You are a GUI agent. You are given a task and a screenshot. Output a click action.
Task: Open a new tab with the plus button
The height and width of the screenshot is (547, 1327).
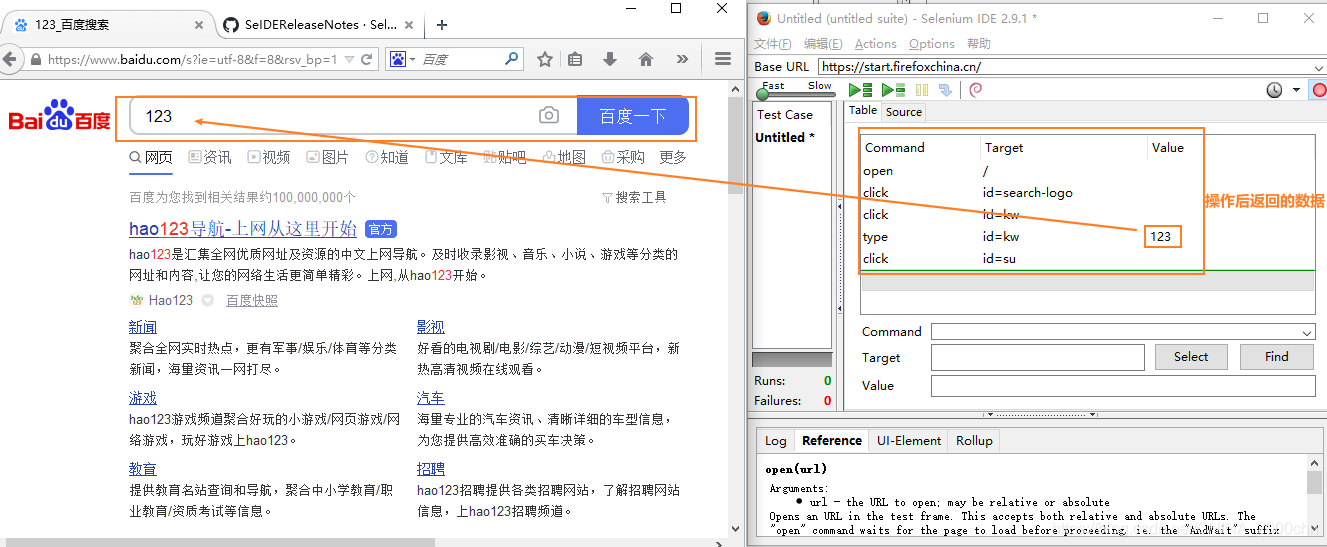click(x=442, y=25)
